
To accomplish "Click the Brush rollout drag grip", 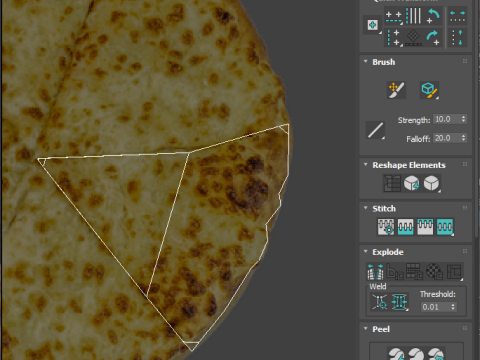I will (465, 61).
